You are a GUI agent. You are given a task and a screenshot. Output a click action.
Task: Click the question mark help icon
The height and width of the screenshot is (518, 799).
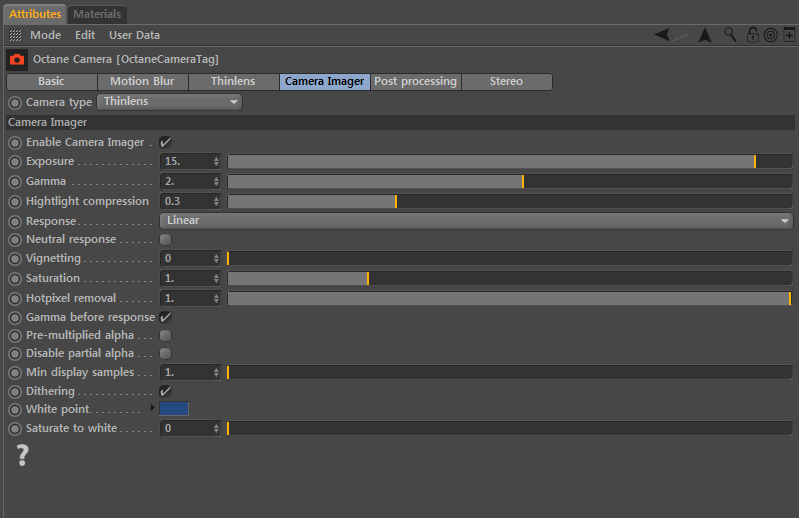click(22, 456)
